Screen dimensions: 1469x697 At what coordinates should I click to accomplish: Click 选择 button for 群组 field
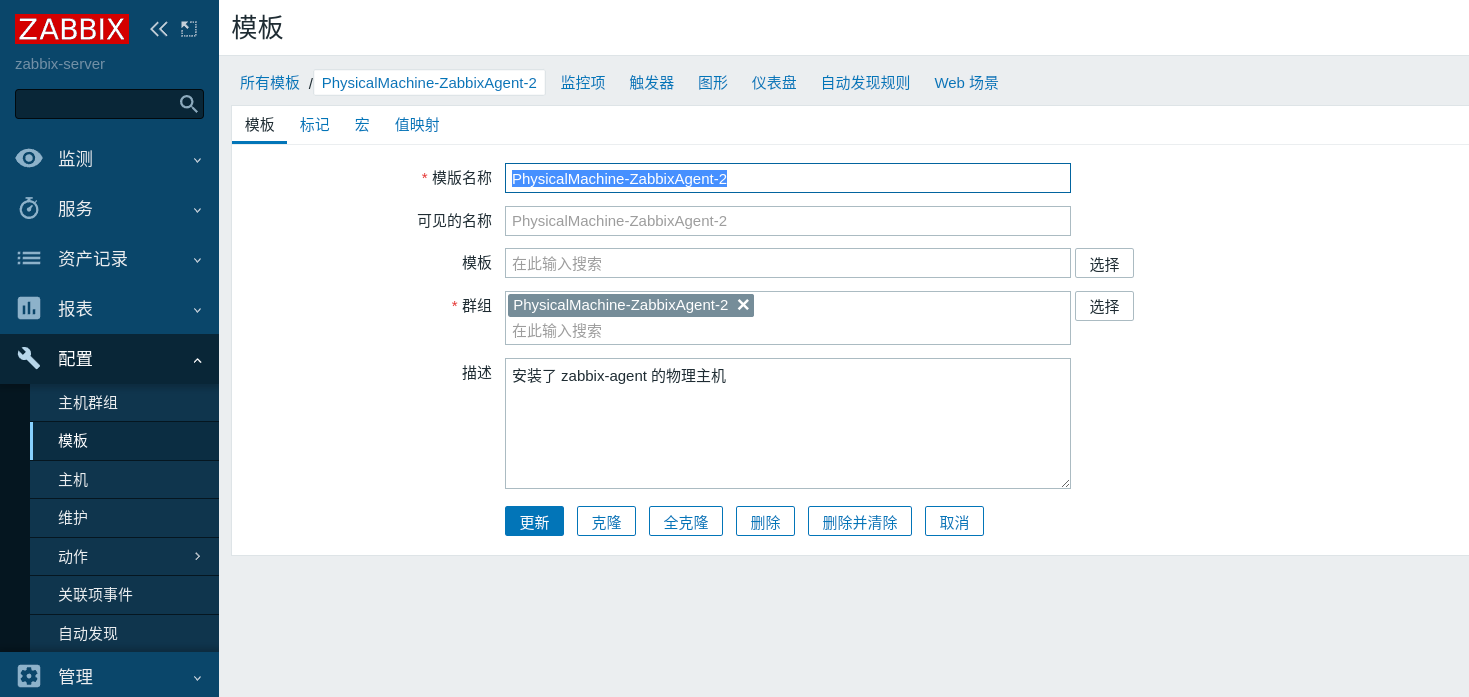coord(1104,306)
